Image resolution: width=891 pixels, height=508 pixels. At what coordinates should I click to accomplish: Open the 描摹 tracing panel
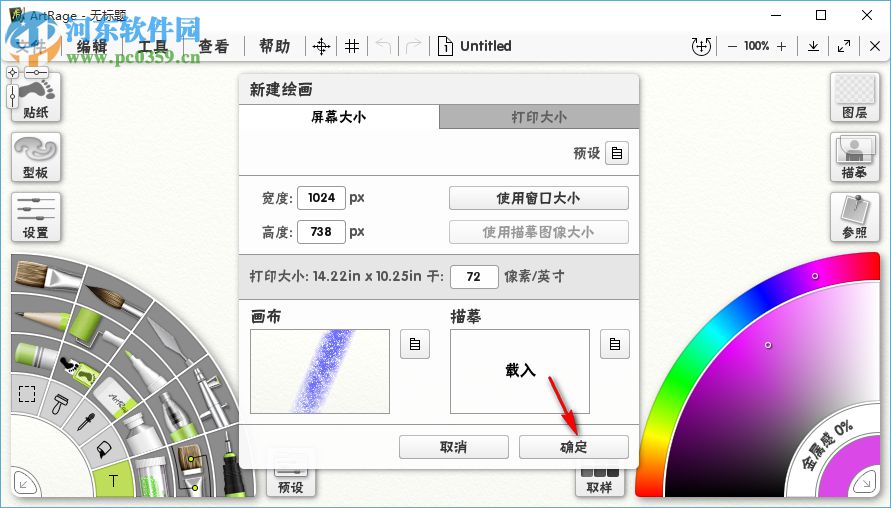pos(855,157)
